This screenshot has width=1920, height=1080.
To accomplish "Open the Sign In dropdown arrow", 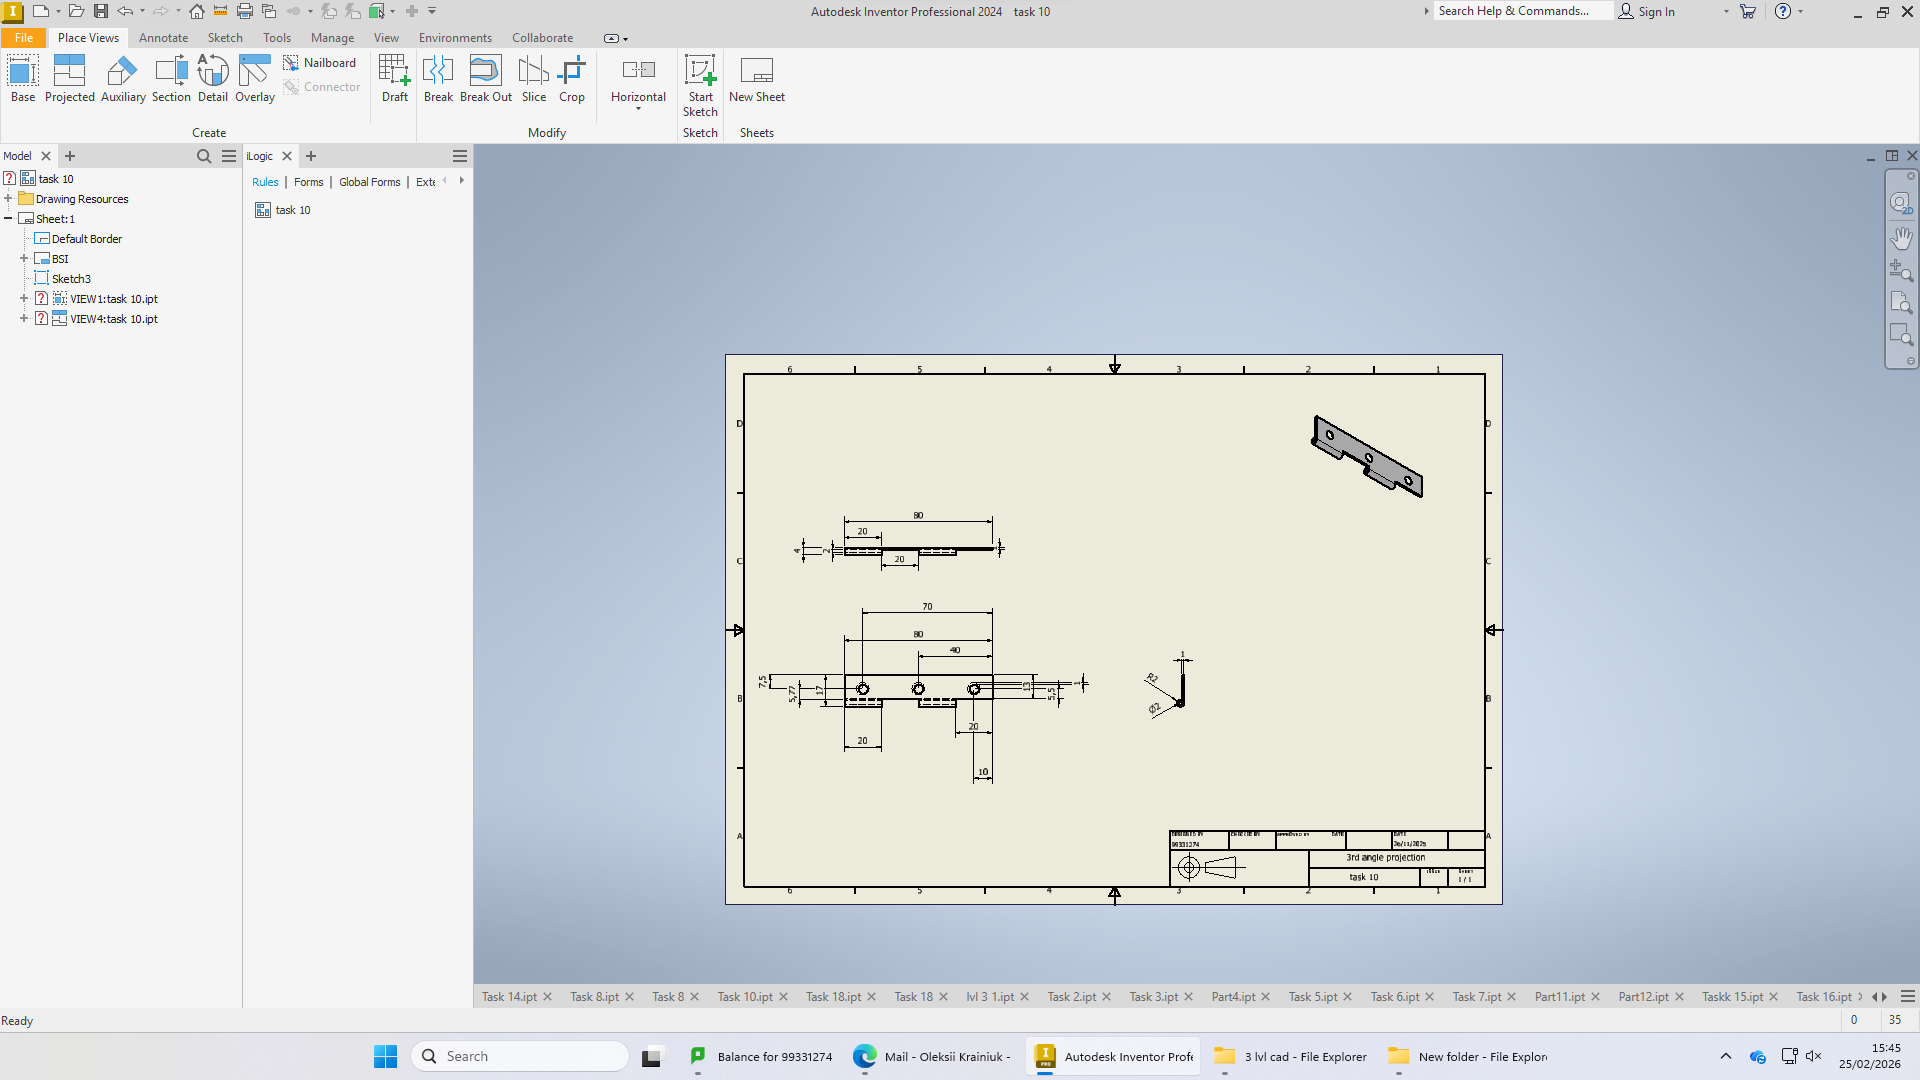I will click(1726, 11).
